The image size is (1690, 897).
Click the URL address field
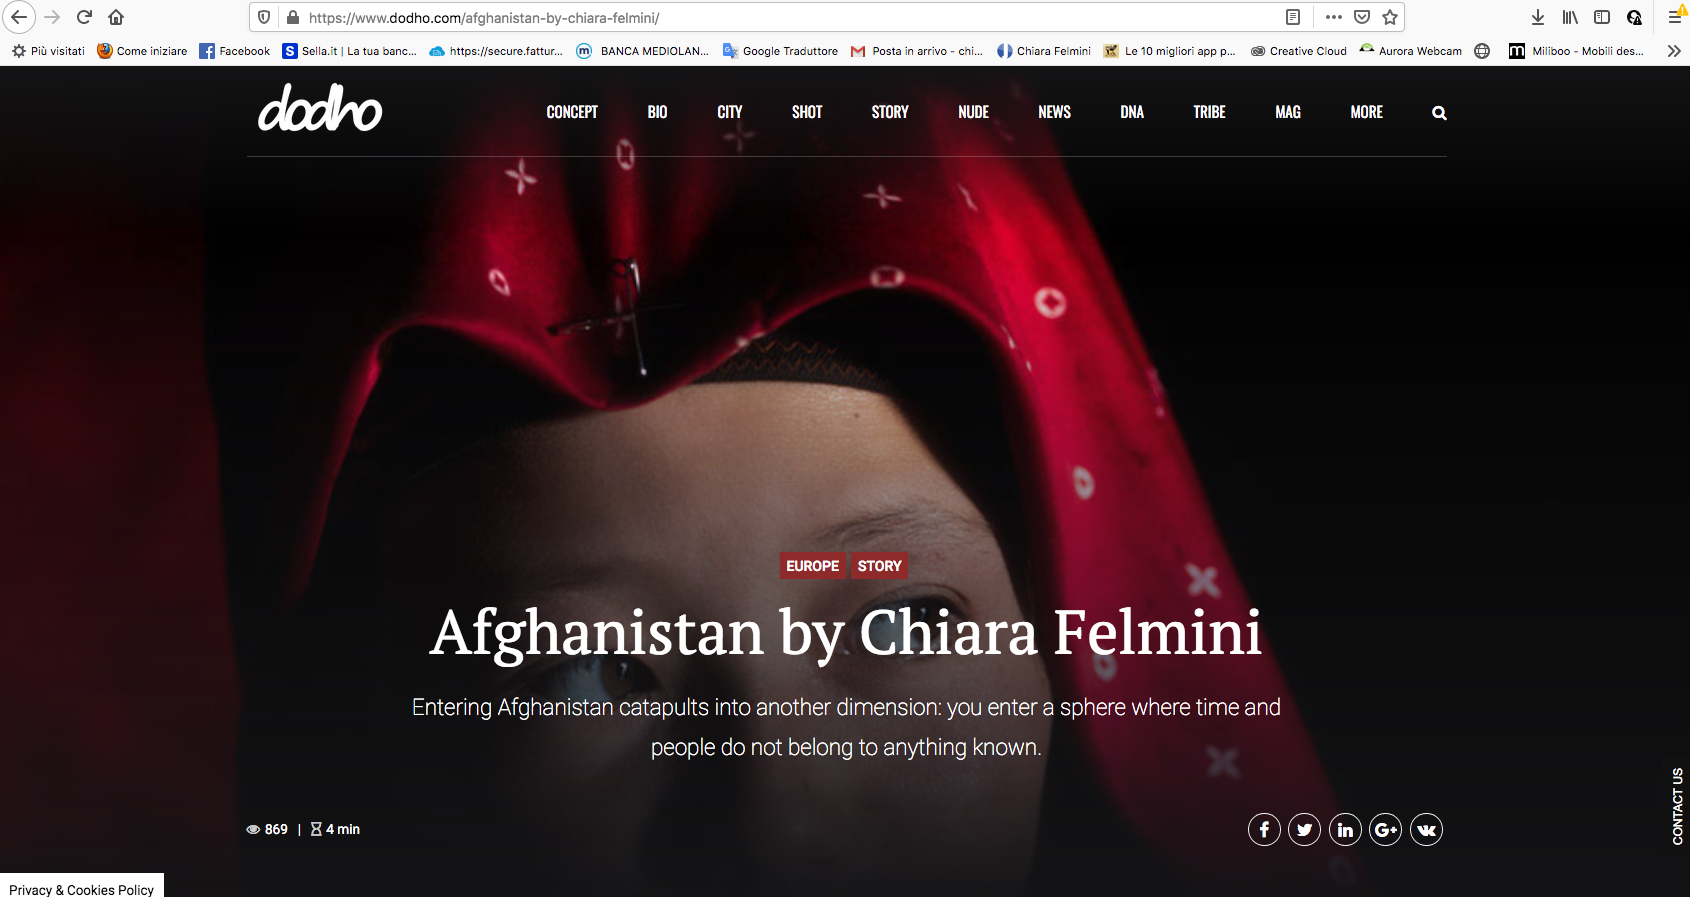[x=790, y=17]
